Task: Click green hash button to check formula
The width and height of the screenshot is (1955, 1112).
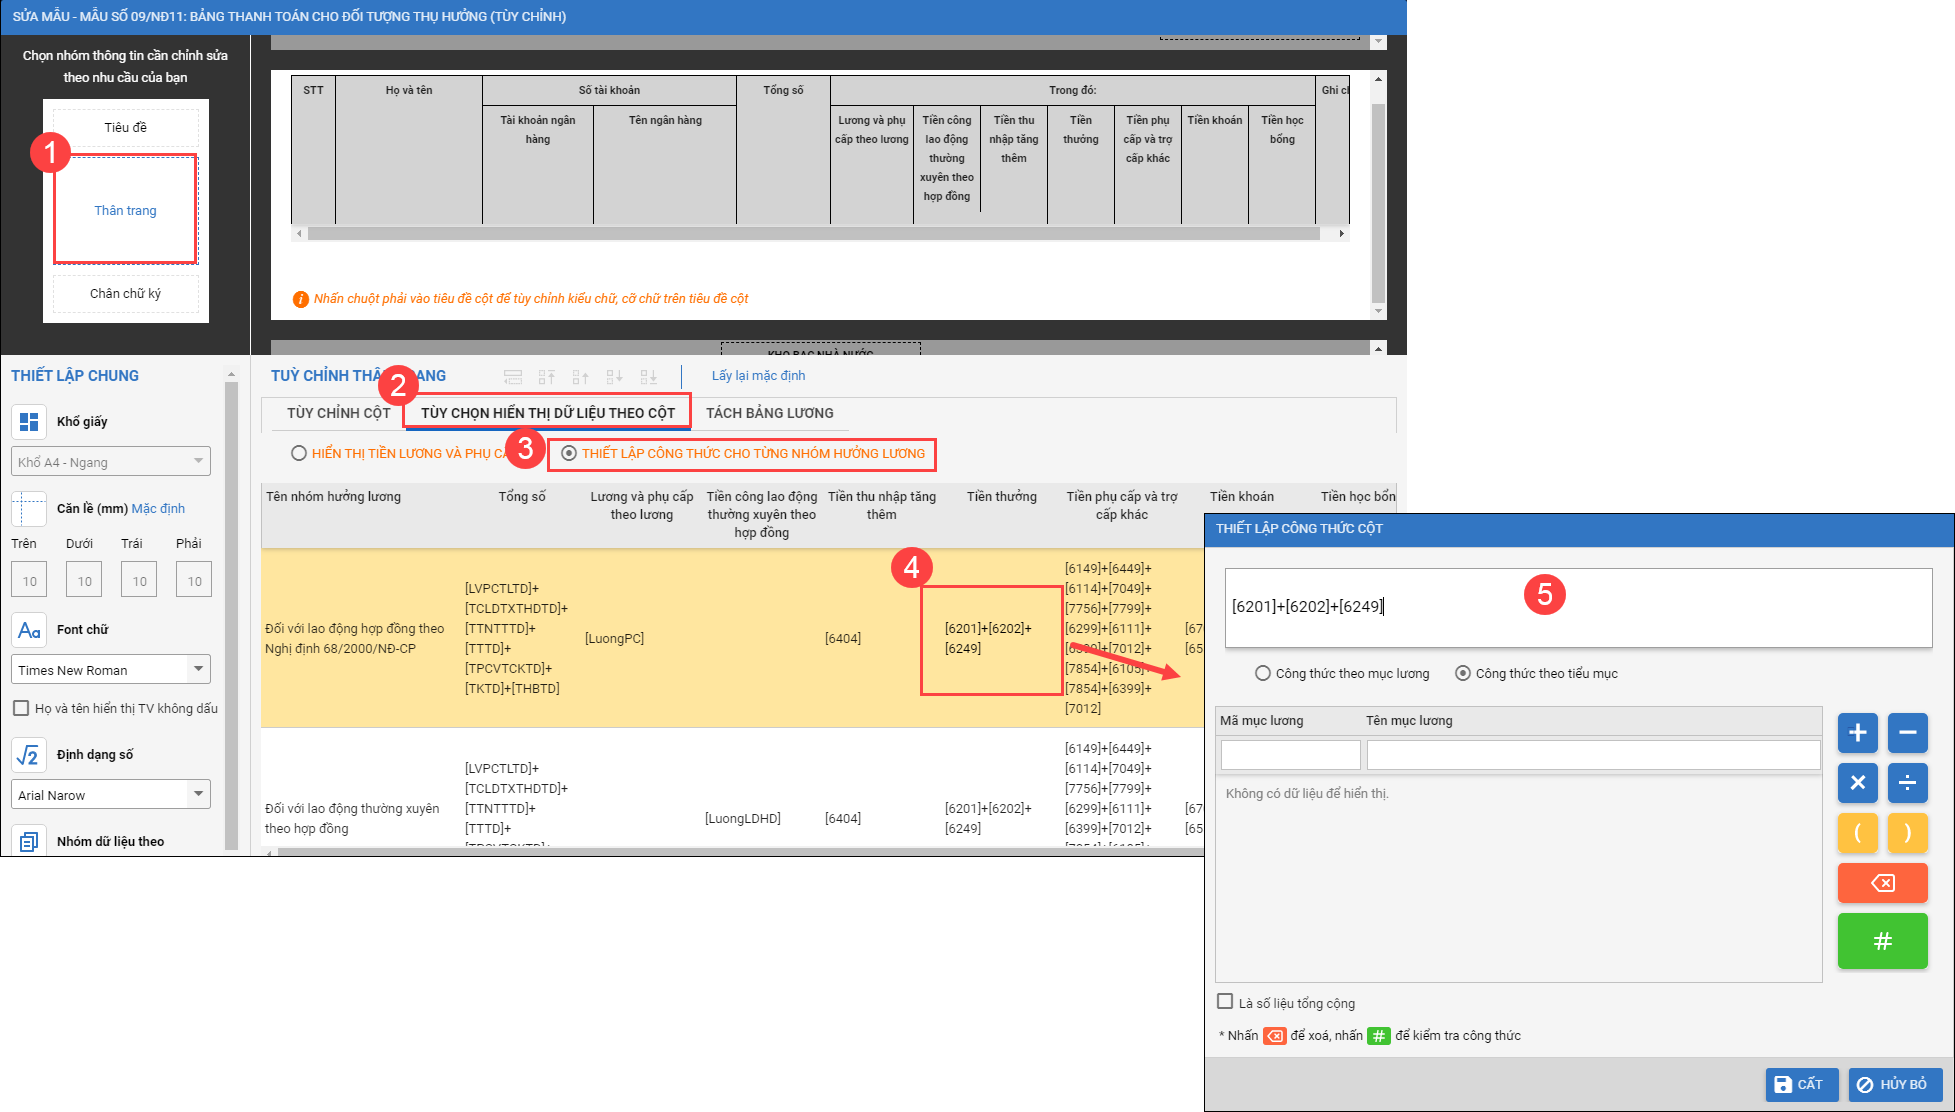Action: pyautogui.click(x=1881, y=941)
